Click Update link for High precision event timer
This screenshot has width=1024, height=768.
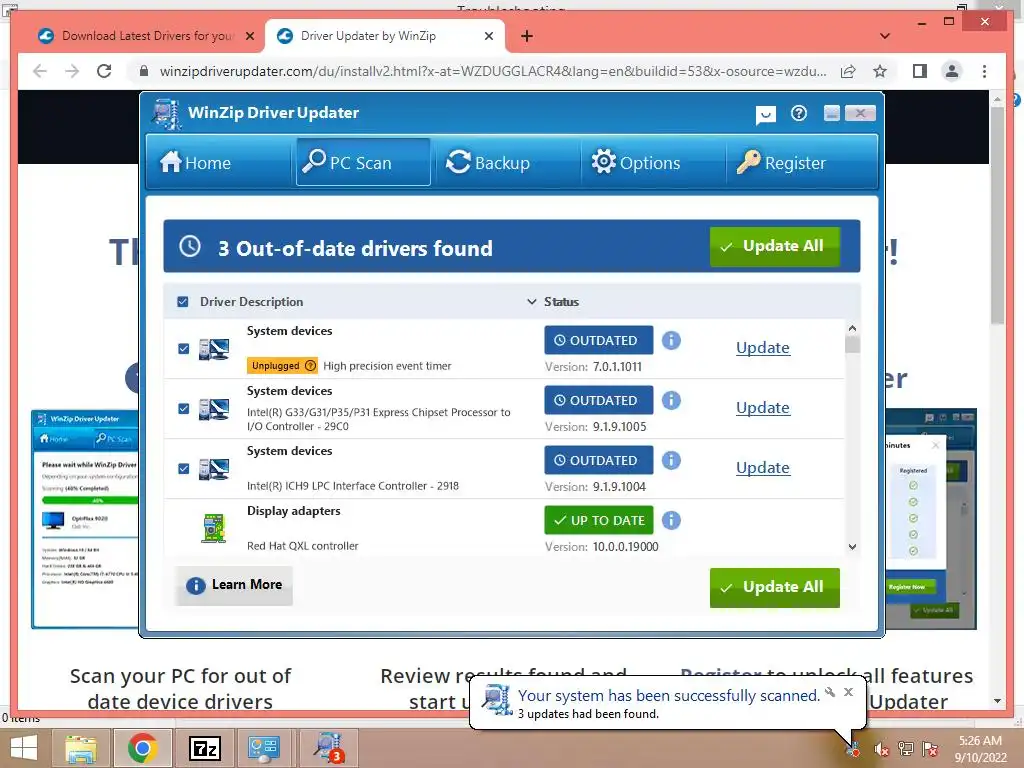pos(763,347)
